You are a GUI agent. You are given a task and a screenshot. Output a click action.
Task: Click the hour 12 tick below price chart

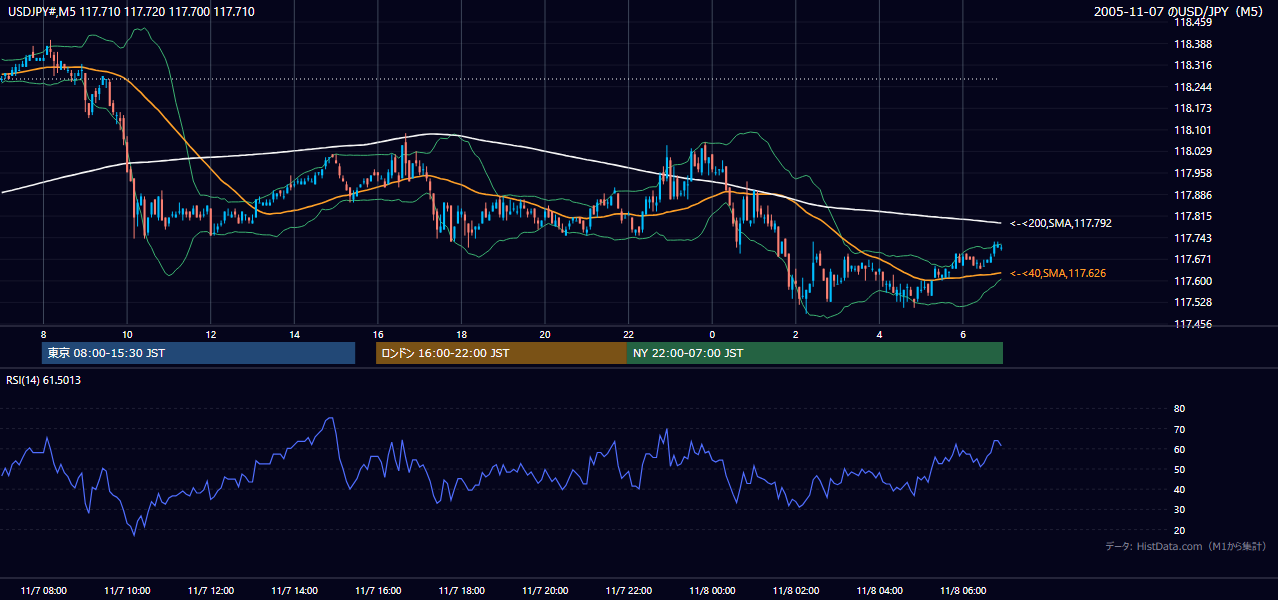(x=211, y=334)
